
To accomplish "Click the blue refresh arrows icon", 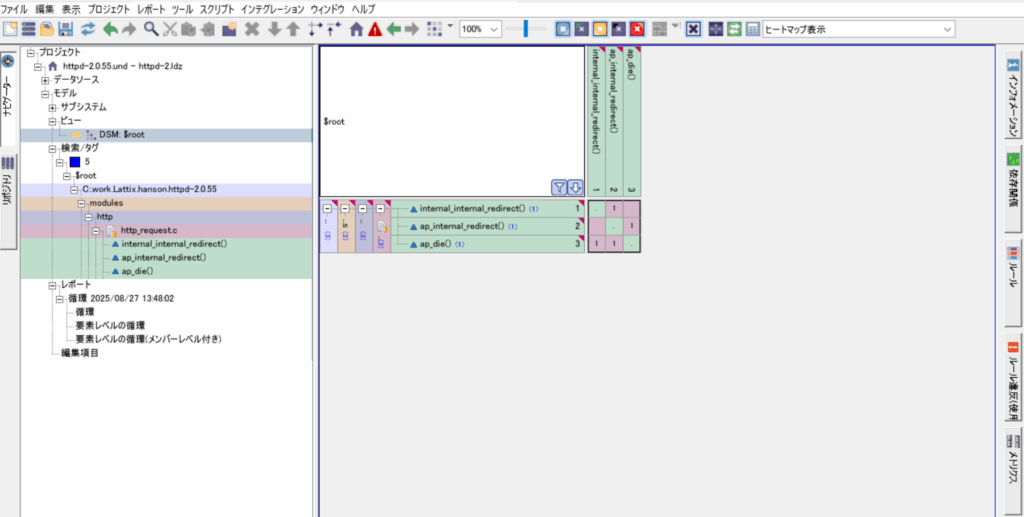I will click(89, 29).
